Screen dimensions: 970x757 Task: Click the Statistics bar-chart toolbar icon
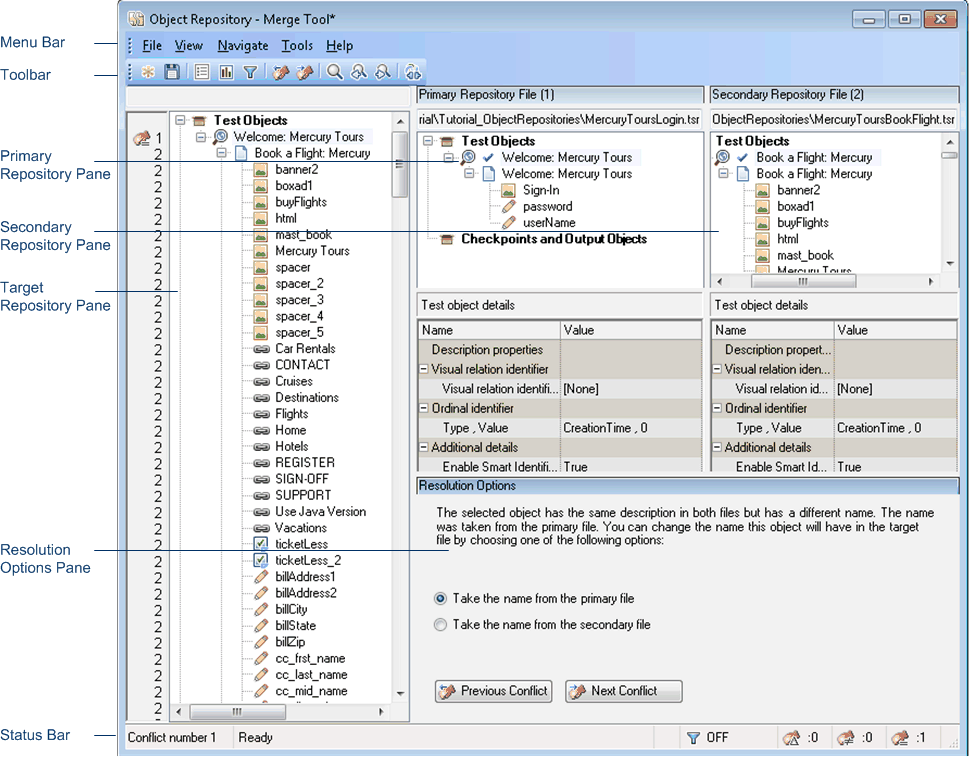227,71
